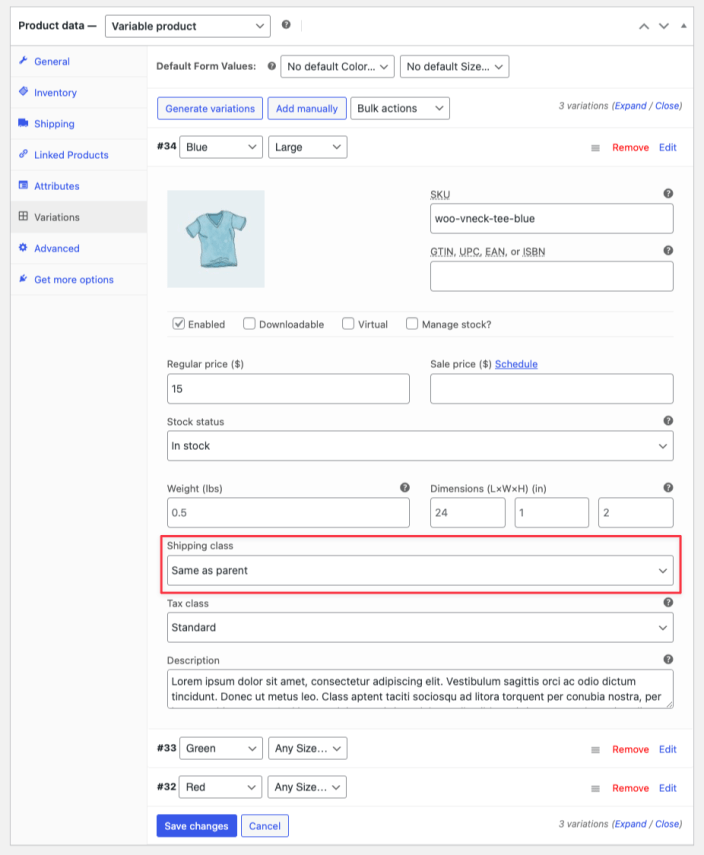Click the Regular price input field

tap(289, 389)
